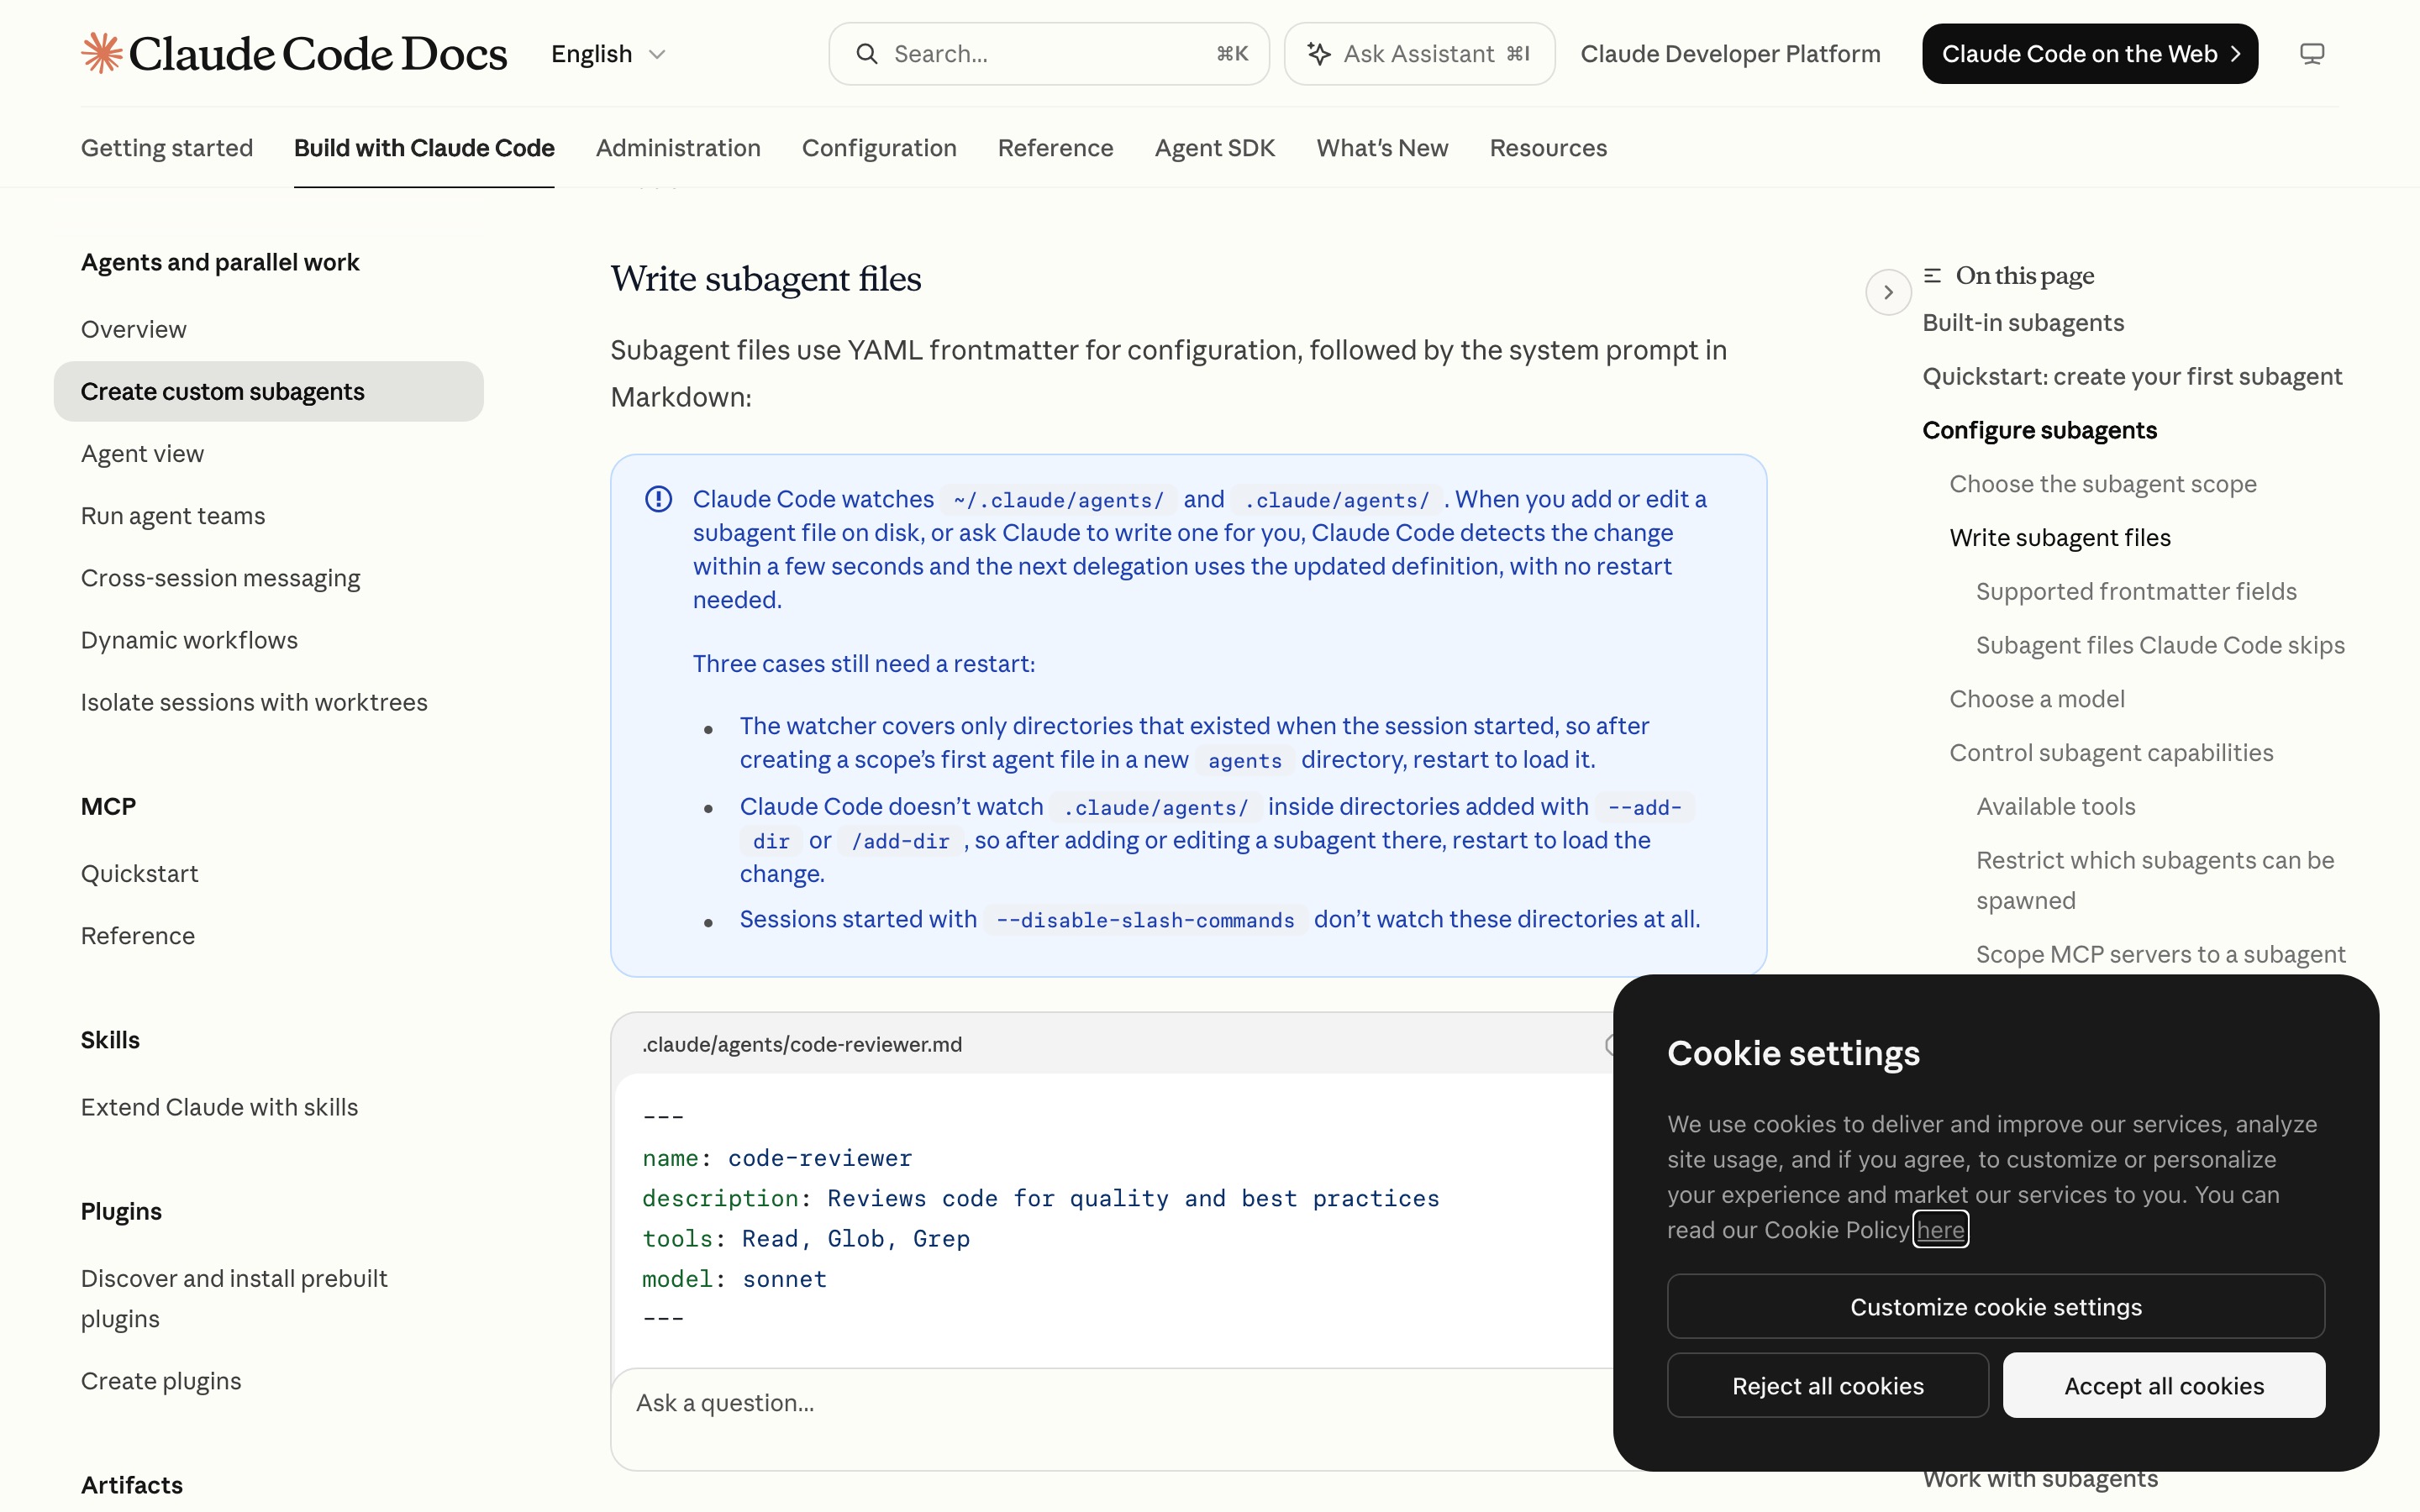Jump to Supported frontmatter fields

click(x=2136, y=591)
